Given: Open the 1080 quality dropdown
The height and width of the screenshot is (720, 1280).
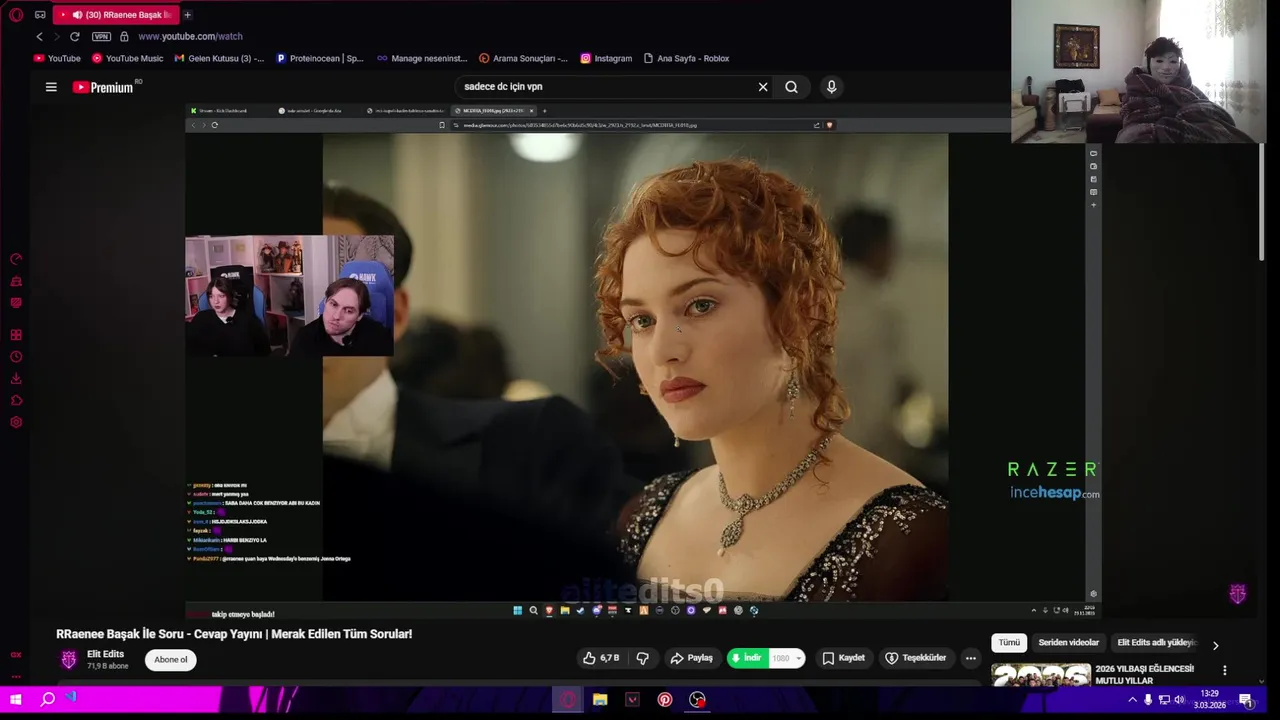Looking at the screenshot, I should (787, 658).
